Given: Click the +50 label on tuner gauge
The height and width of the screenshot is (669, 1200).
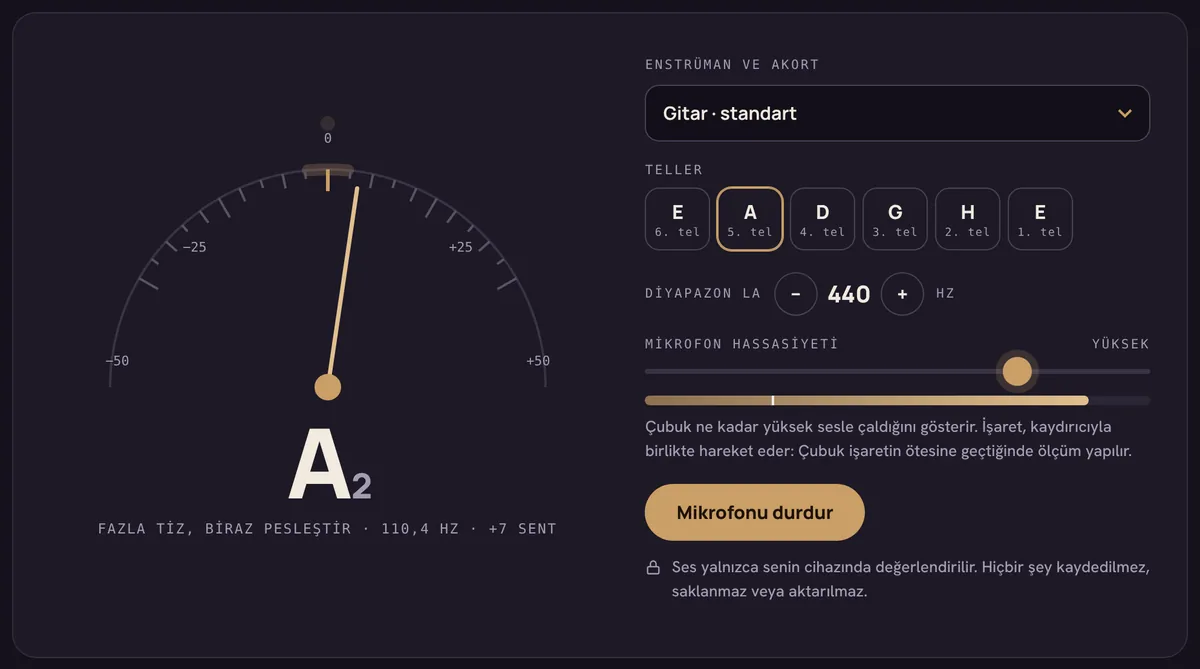Looking at the screenshot, I should [538, 361].
